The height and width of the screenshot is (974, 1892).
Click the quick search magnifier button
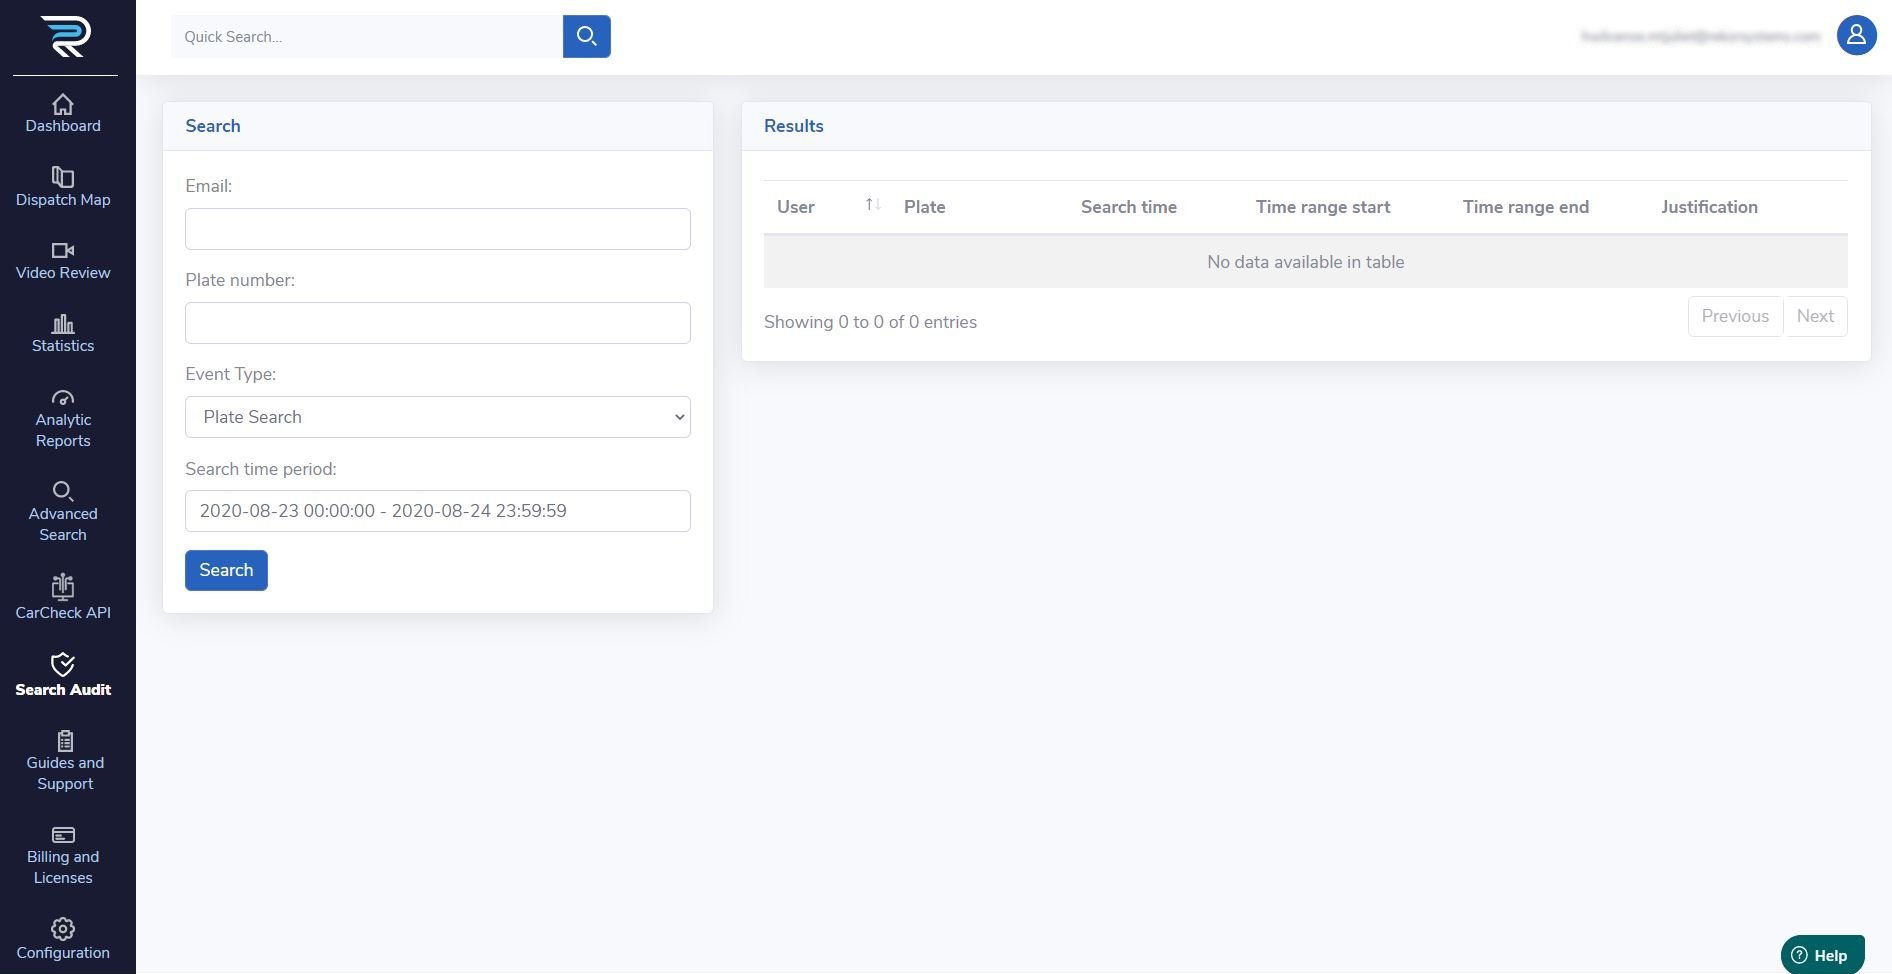(586, 37)
